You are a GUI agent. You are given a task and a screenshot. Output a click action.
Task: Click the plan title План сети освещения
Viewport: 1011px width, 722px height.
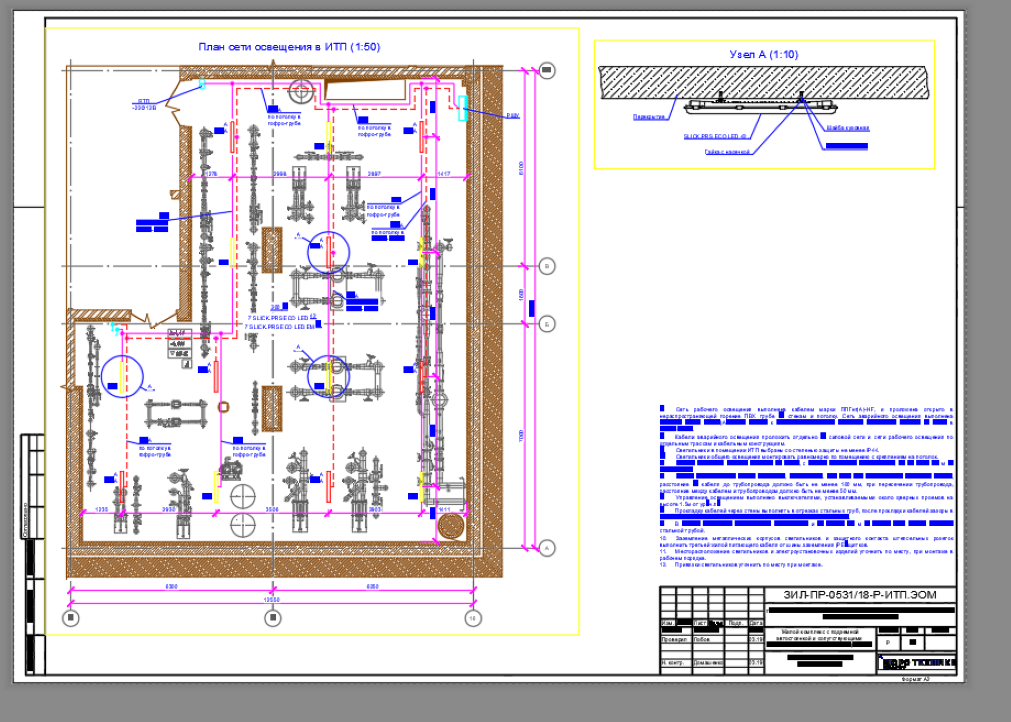tap(289, 46)
